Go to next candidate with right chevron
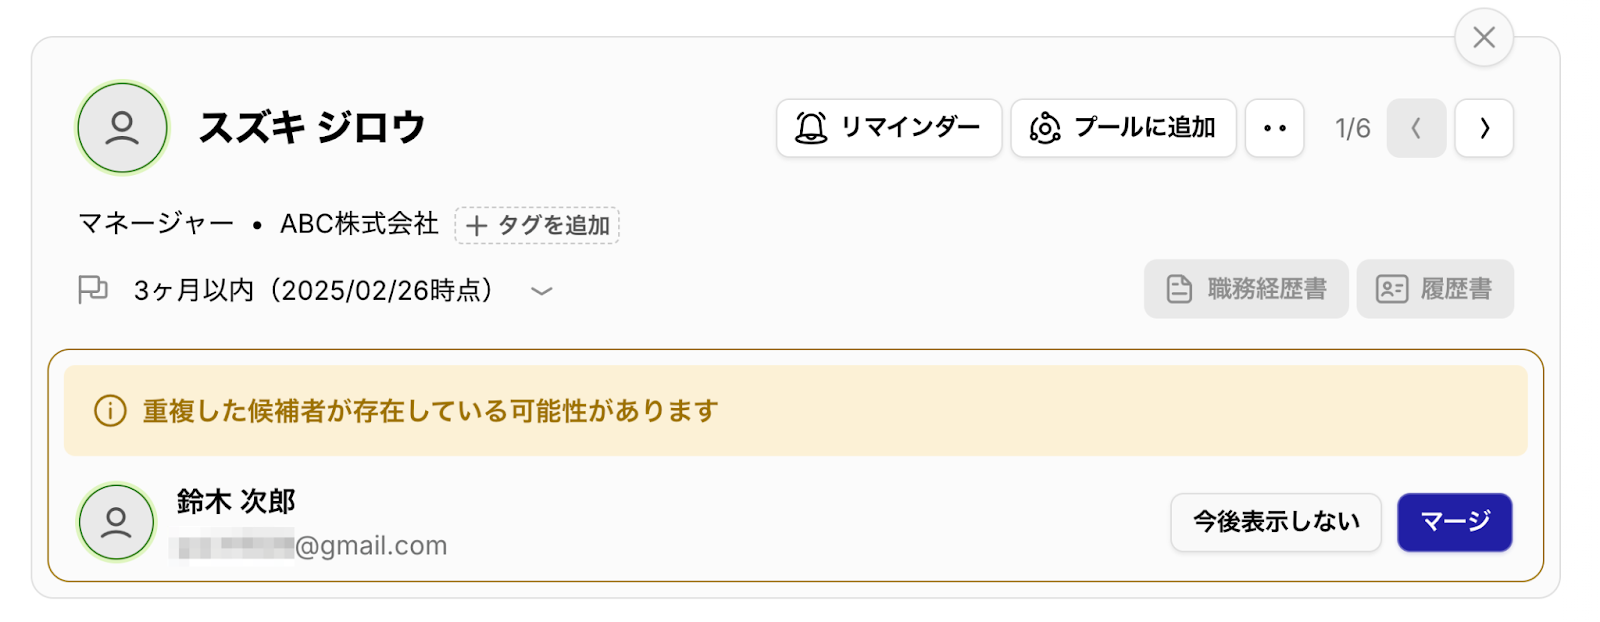Viewport: 1600px width, 622px height. pyautogui.click(x=1484, y=128)
